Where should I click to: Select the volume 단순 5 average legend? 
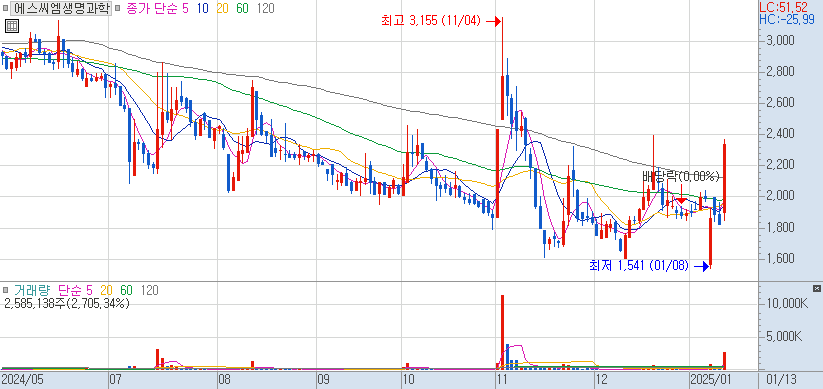point(75,289)
